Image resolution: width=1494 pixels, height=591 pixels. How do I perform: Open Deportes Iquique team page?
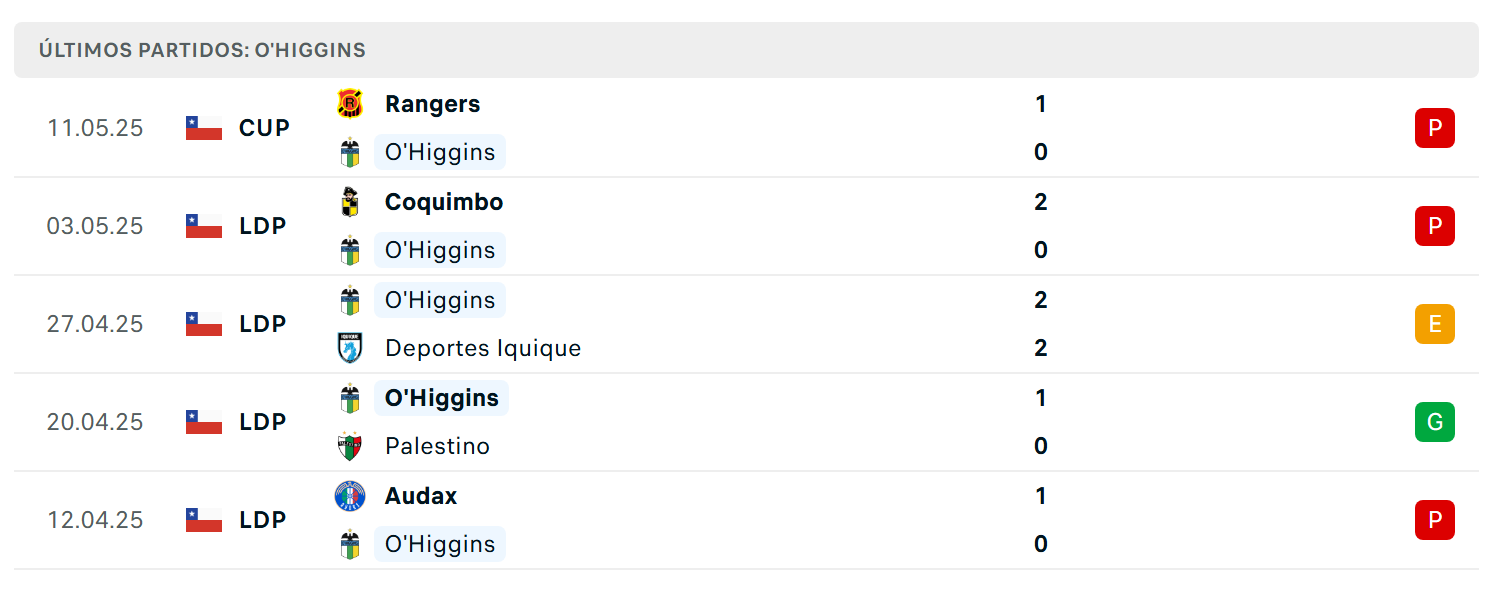coord(483,348)
